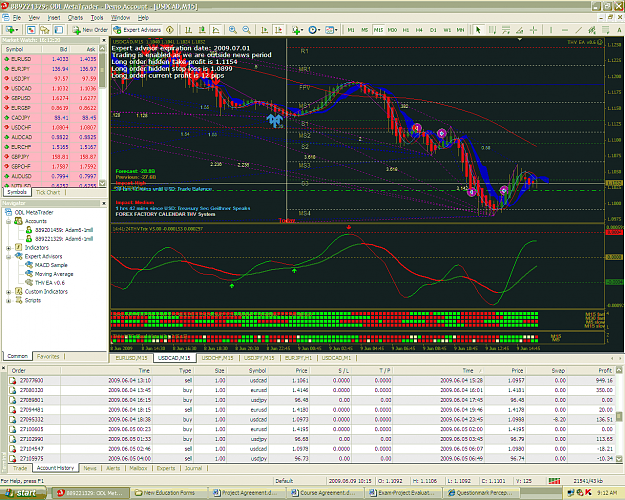
Task: Open the Indicators list dropdown
Action: pos(297,30)
